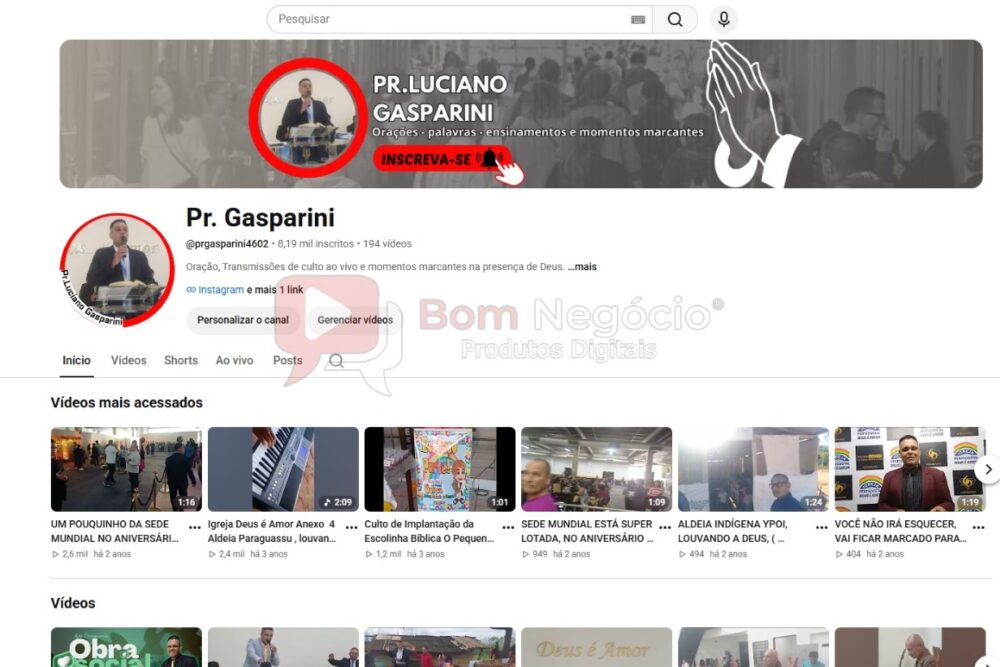1000x667 pixels.
Task: Click Personalizar o canal button
Action: click(243, 320)
